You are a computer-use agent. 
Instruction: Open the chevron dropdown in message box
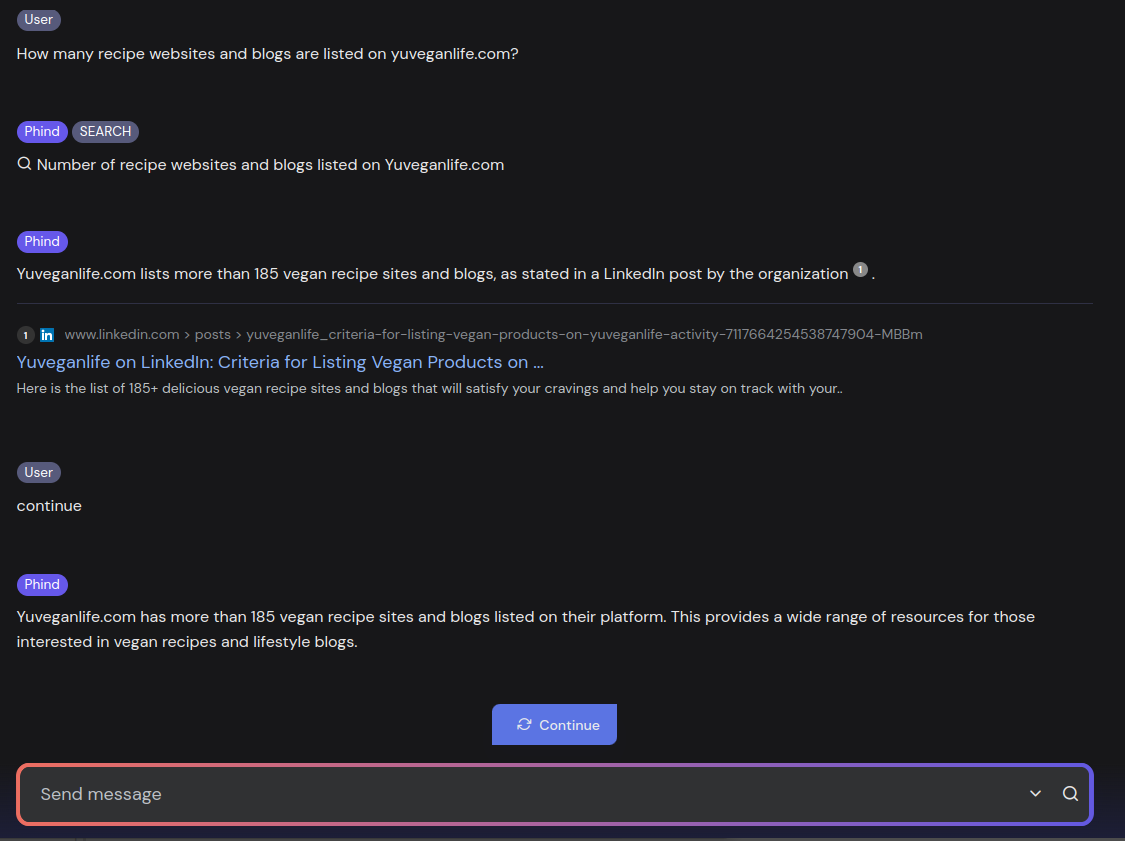click(1035, 794)
